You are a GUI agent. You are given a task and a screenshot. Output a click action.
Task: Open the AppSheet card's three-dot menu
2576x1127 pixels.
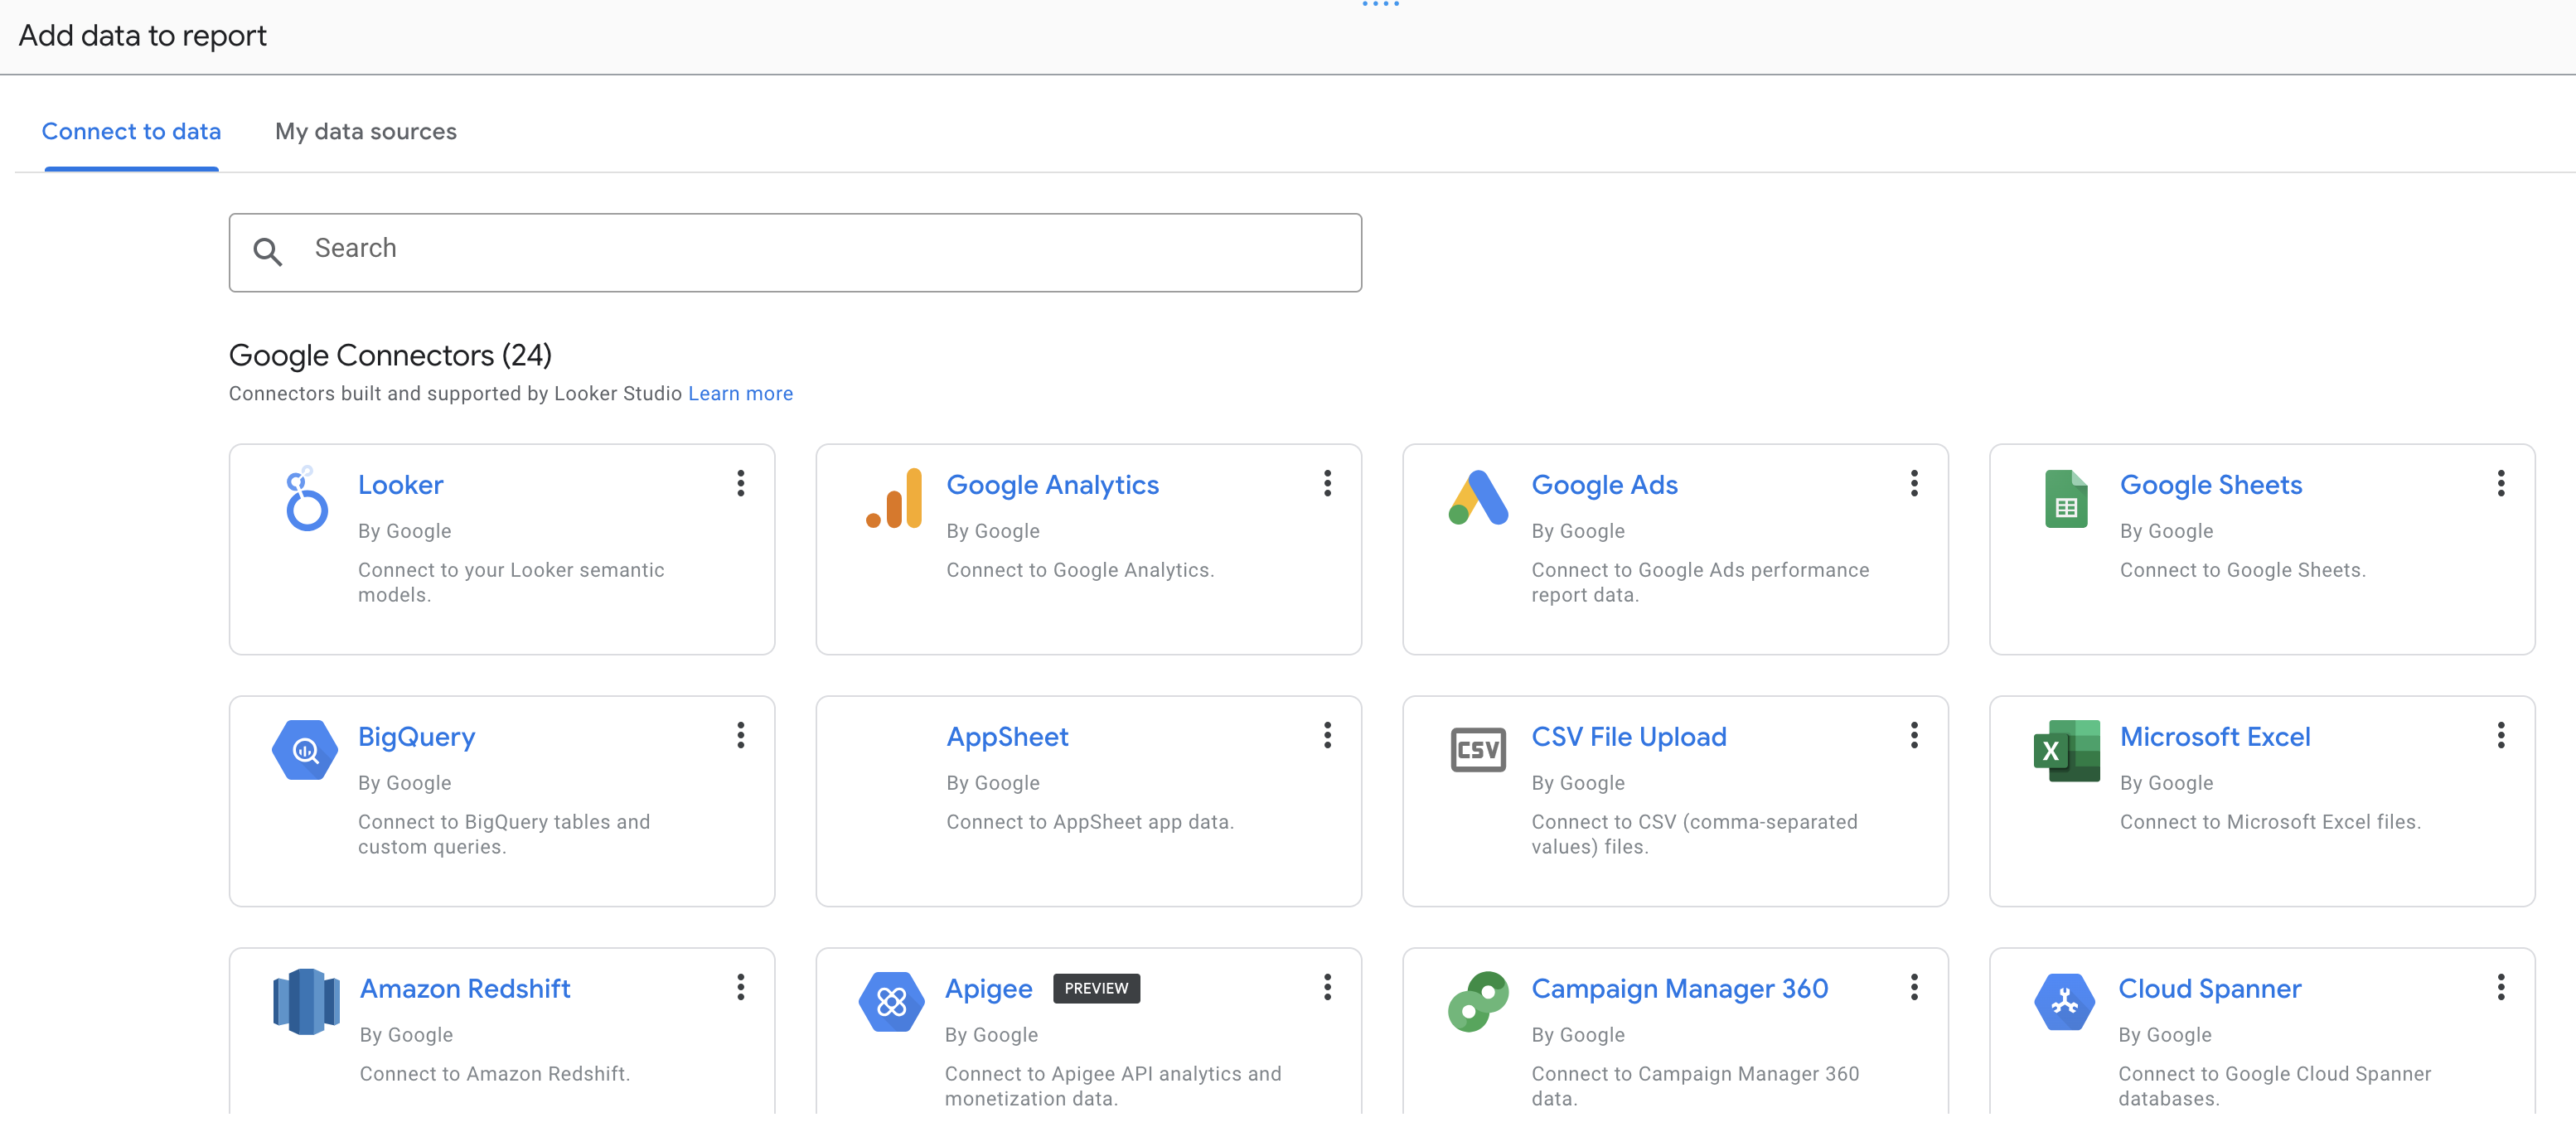pyautogui.click(x=1327, y=735)
